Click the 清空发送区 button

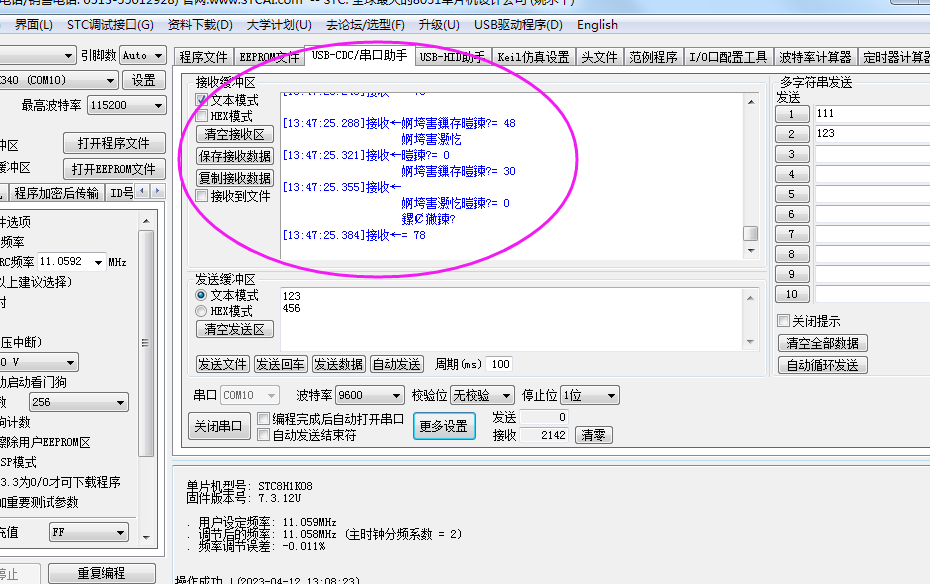point(235,329)
